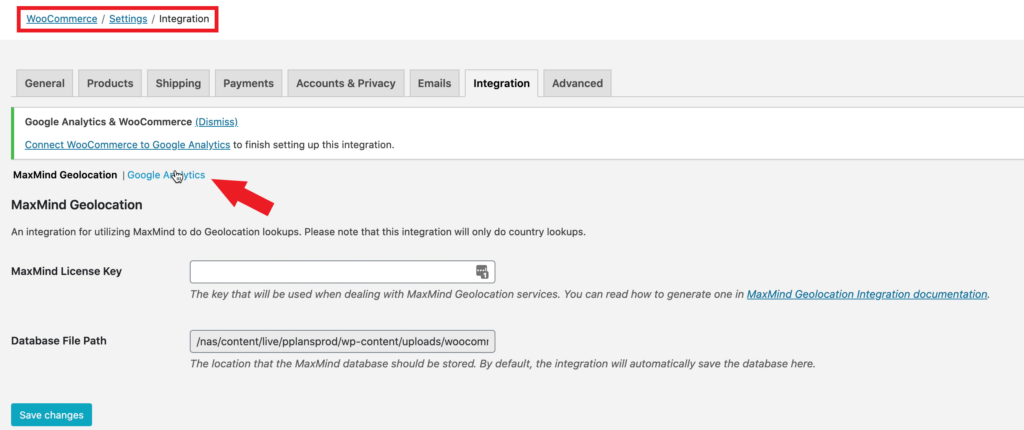1024x430 pixels.
Task: Focus the MaxMind License Key field
Action: [330, 272]
